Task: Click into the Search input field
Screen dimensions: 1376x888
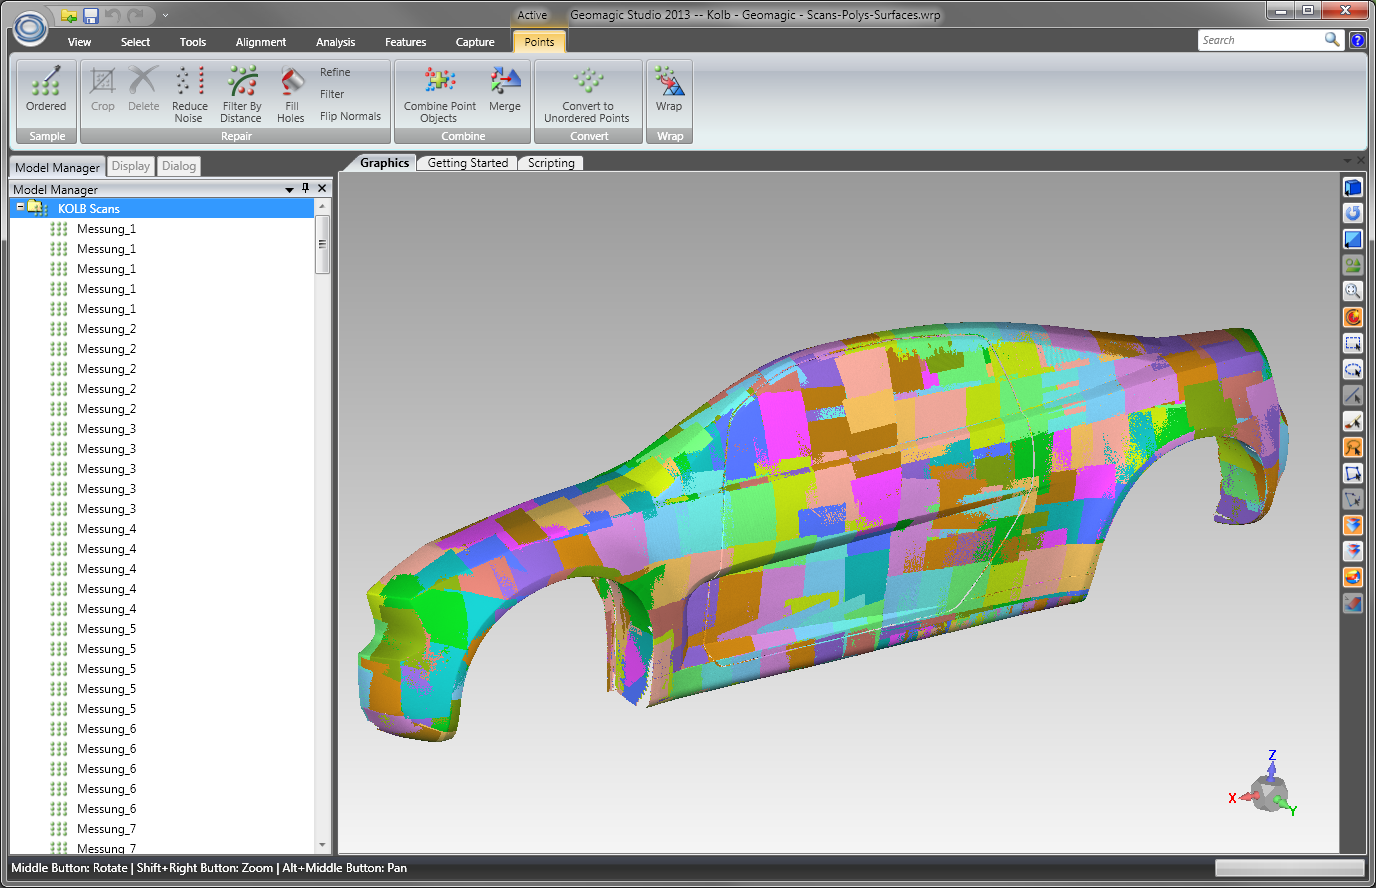Action: coord(1260,40)
